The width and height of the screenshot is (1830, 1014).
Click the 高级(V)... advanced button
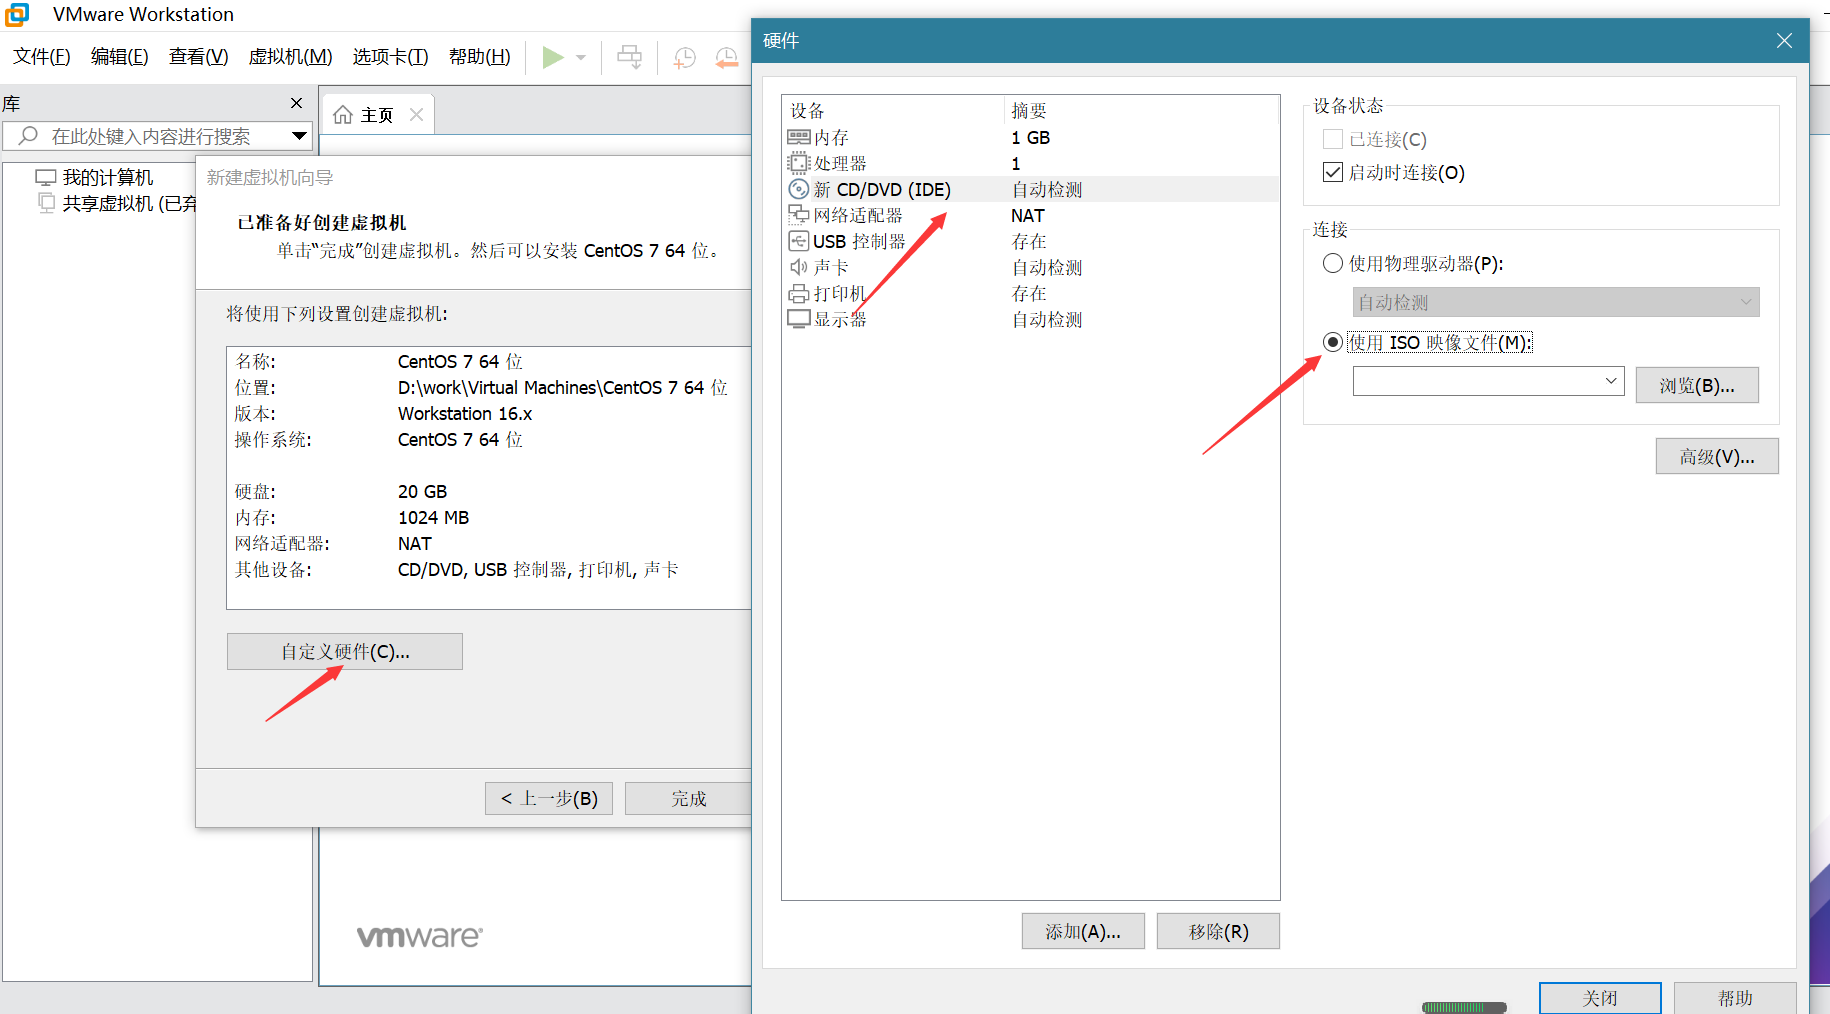click(x=1717, y=456)
